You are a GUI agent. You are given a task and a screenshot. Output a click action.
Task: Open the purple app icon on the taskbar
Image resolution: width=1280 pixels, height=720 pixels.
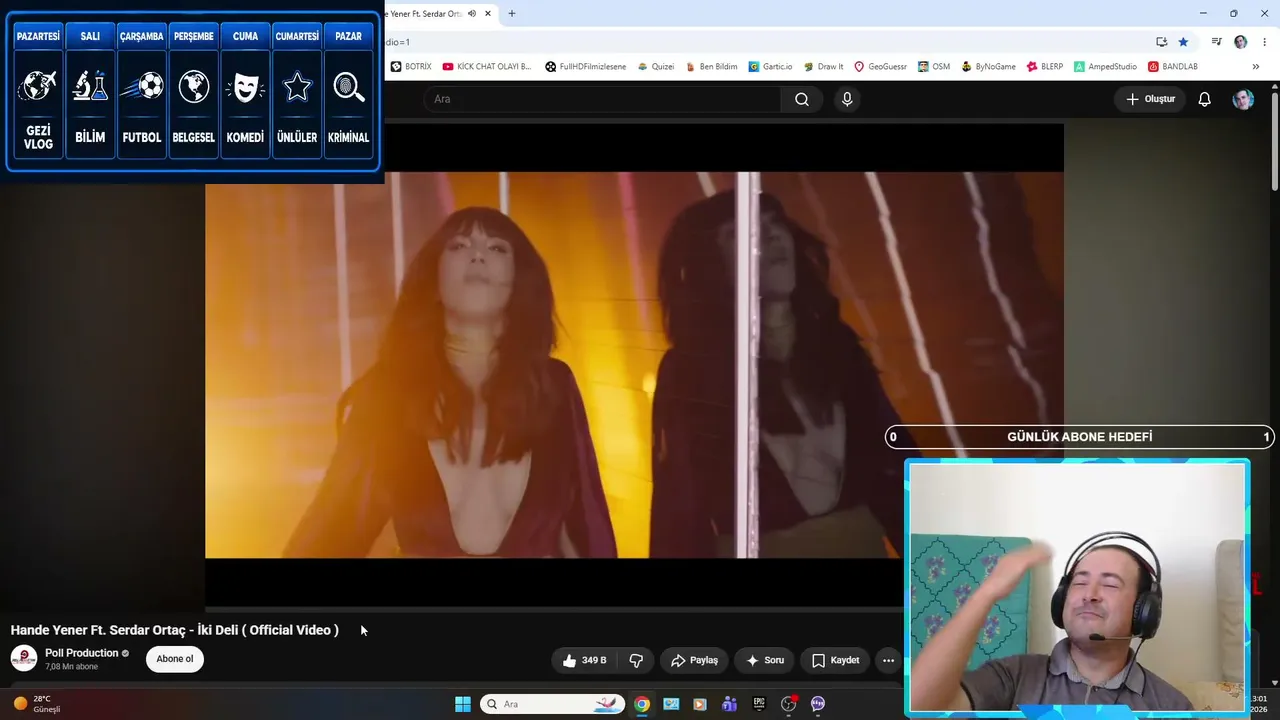pos(818,704)
